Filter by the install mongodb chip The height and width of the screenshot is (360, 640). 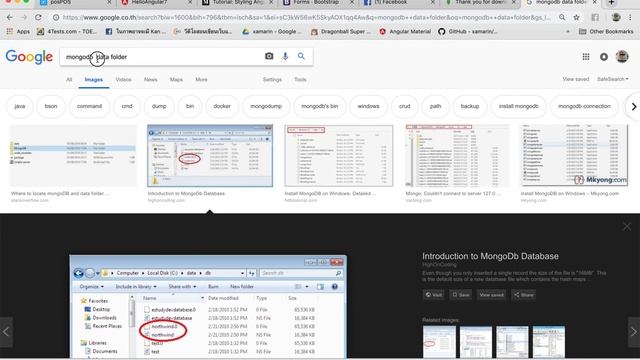coord(518,106)
